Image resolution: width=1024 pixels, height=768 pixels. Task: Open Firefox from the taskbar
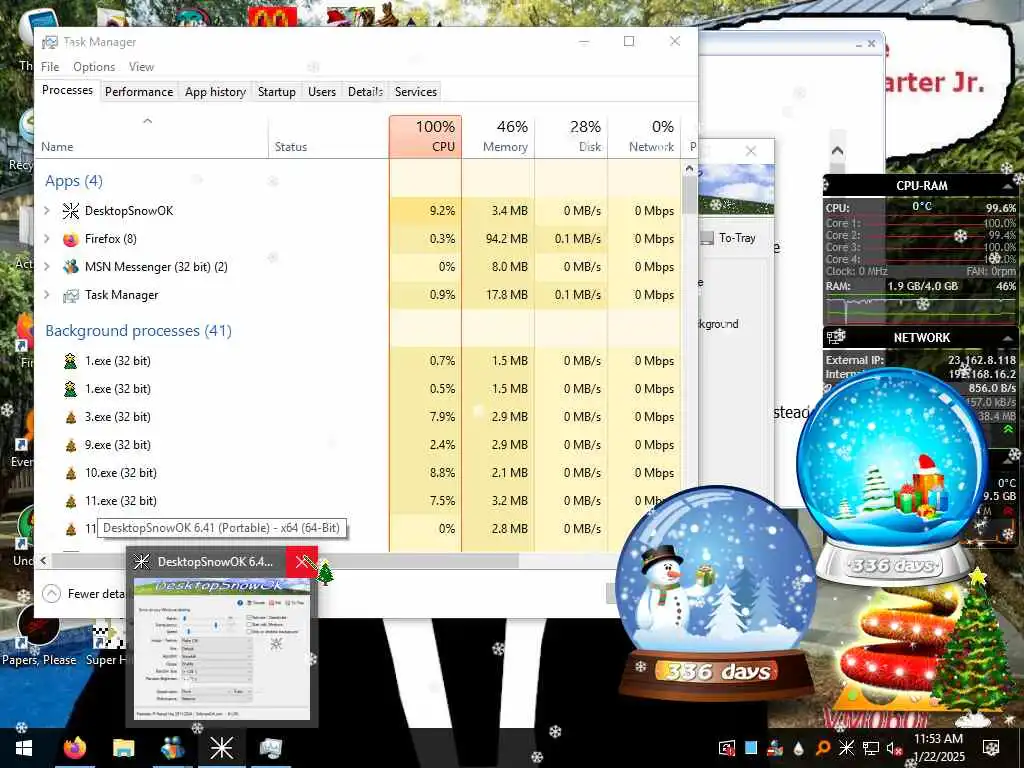(74, 748)
